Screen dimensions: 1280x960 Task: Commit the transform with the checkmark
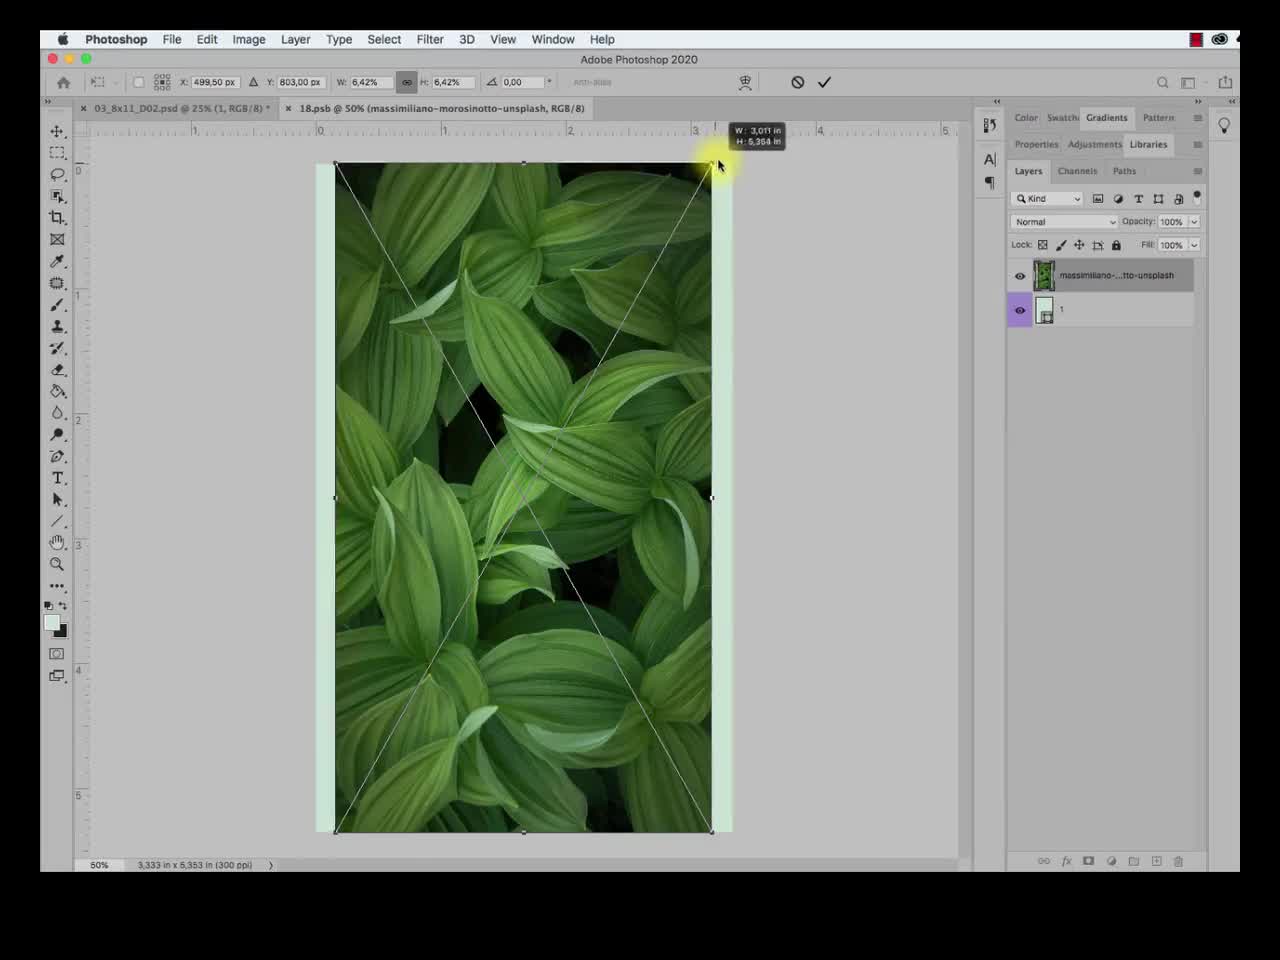tap(824, 82)
